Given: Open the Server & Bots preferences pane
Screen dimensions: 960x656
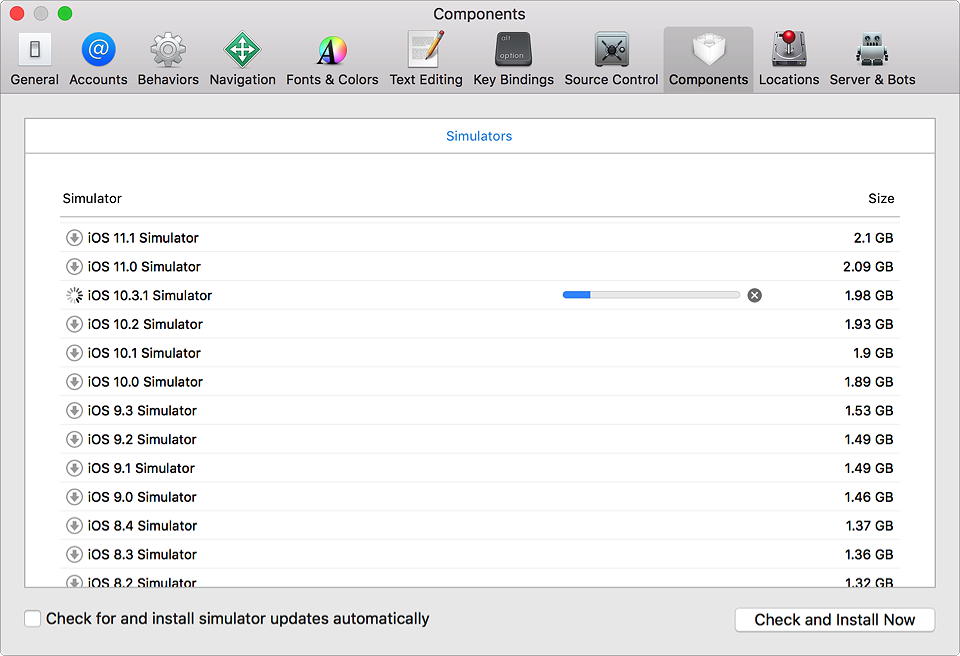Looking at the screenshot, I should point(872,59).
